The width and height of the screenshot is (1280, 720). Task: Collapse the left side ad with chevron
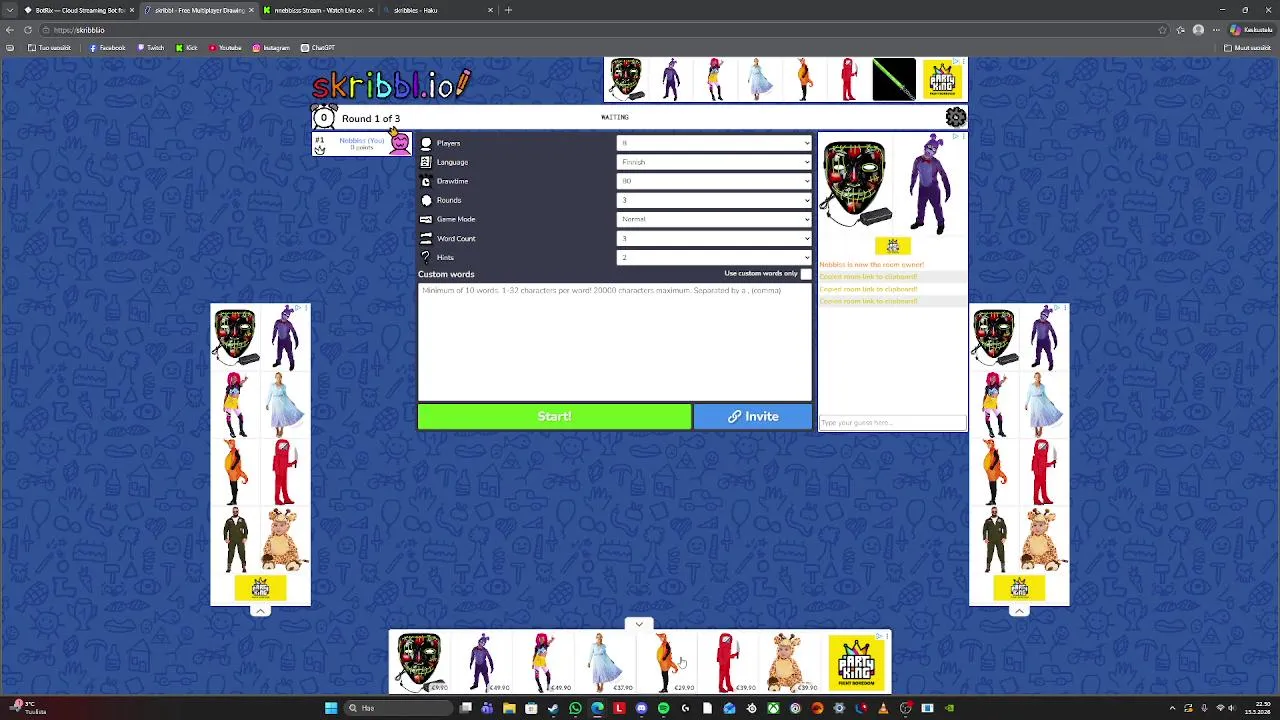[x=260, y=611]
